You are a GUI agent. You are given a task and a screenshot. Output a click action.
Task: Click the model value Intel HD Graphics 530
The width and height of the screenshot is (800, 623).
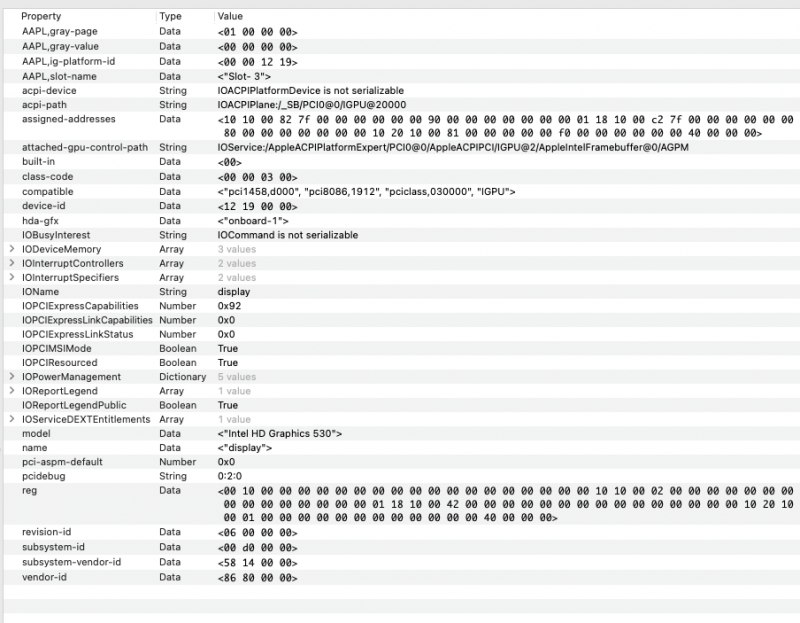coord(281,434)
